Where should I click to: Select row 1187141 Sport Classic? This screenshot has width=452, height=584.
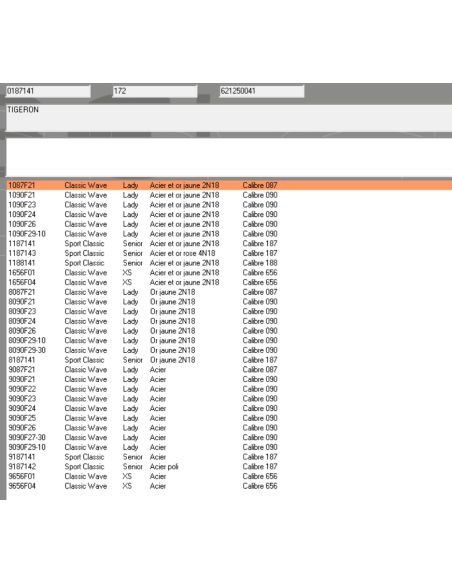click(229, 243)
